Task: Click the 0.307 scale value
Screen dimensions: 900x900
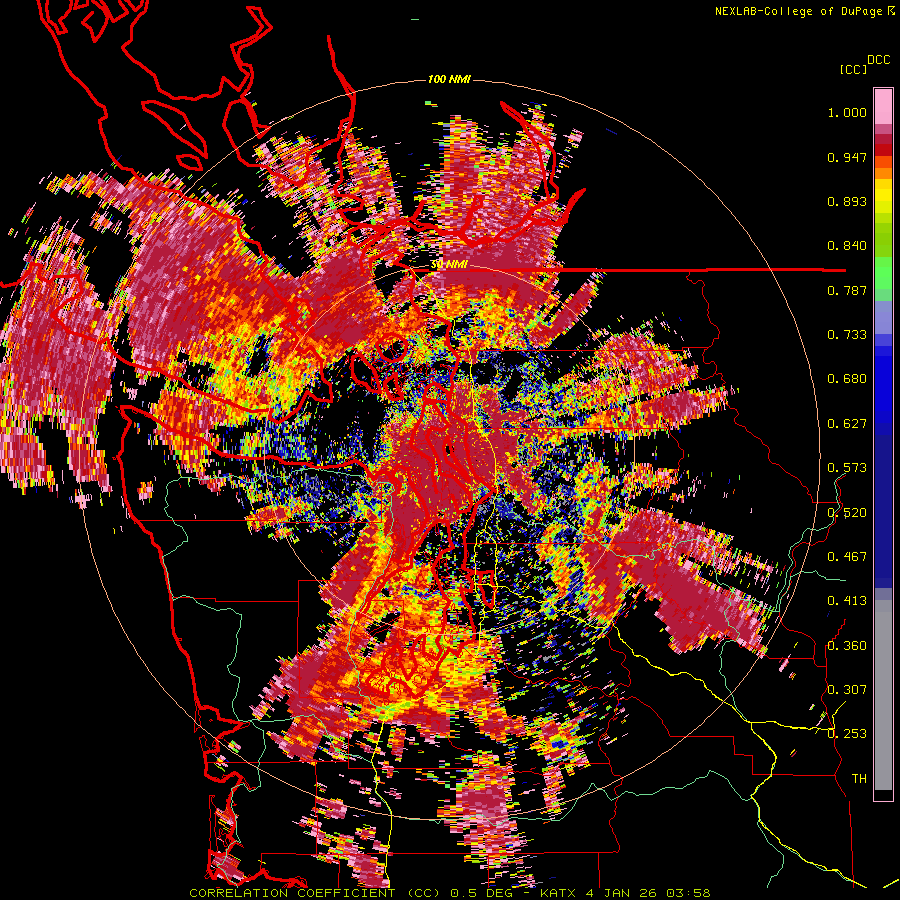Action: point(847,690)
